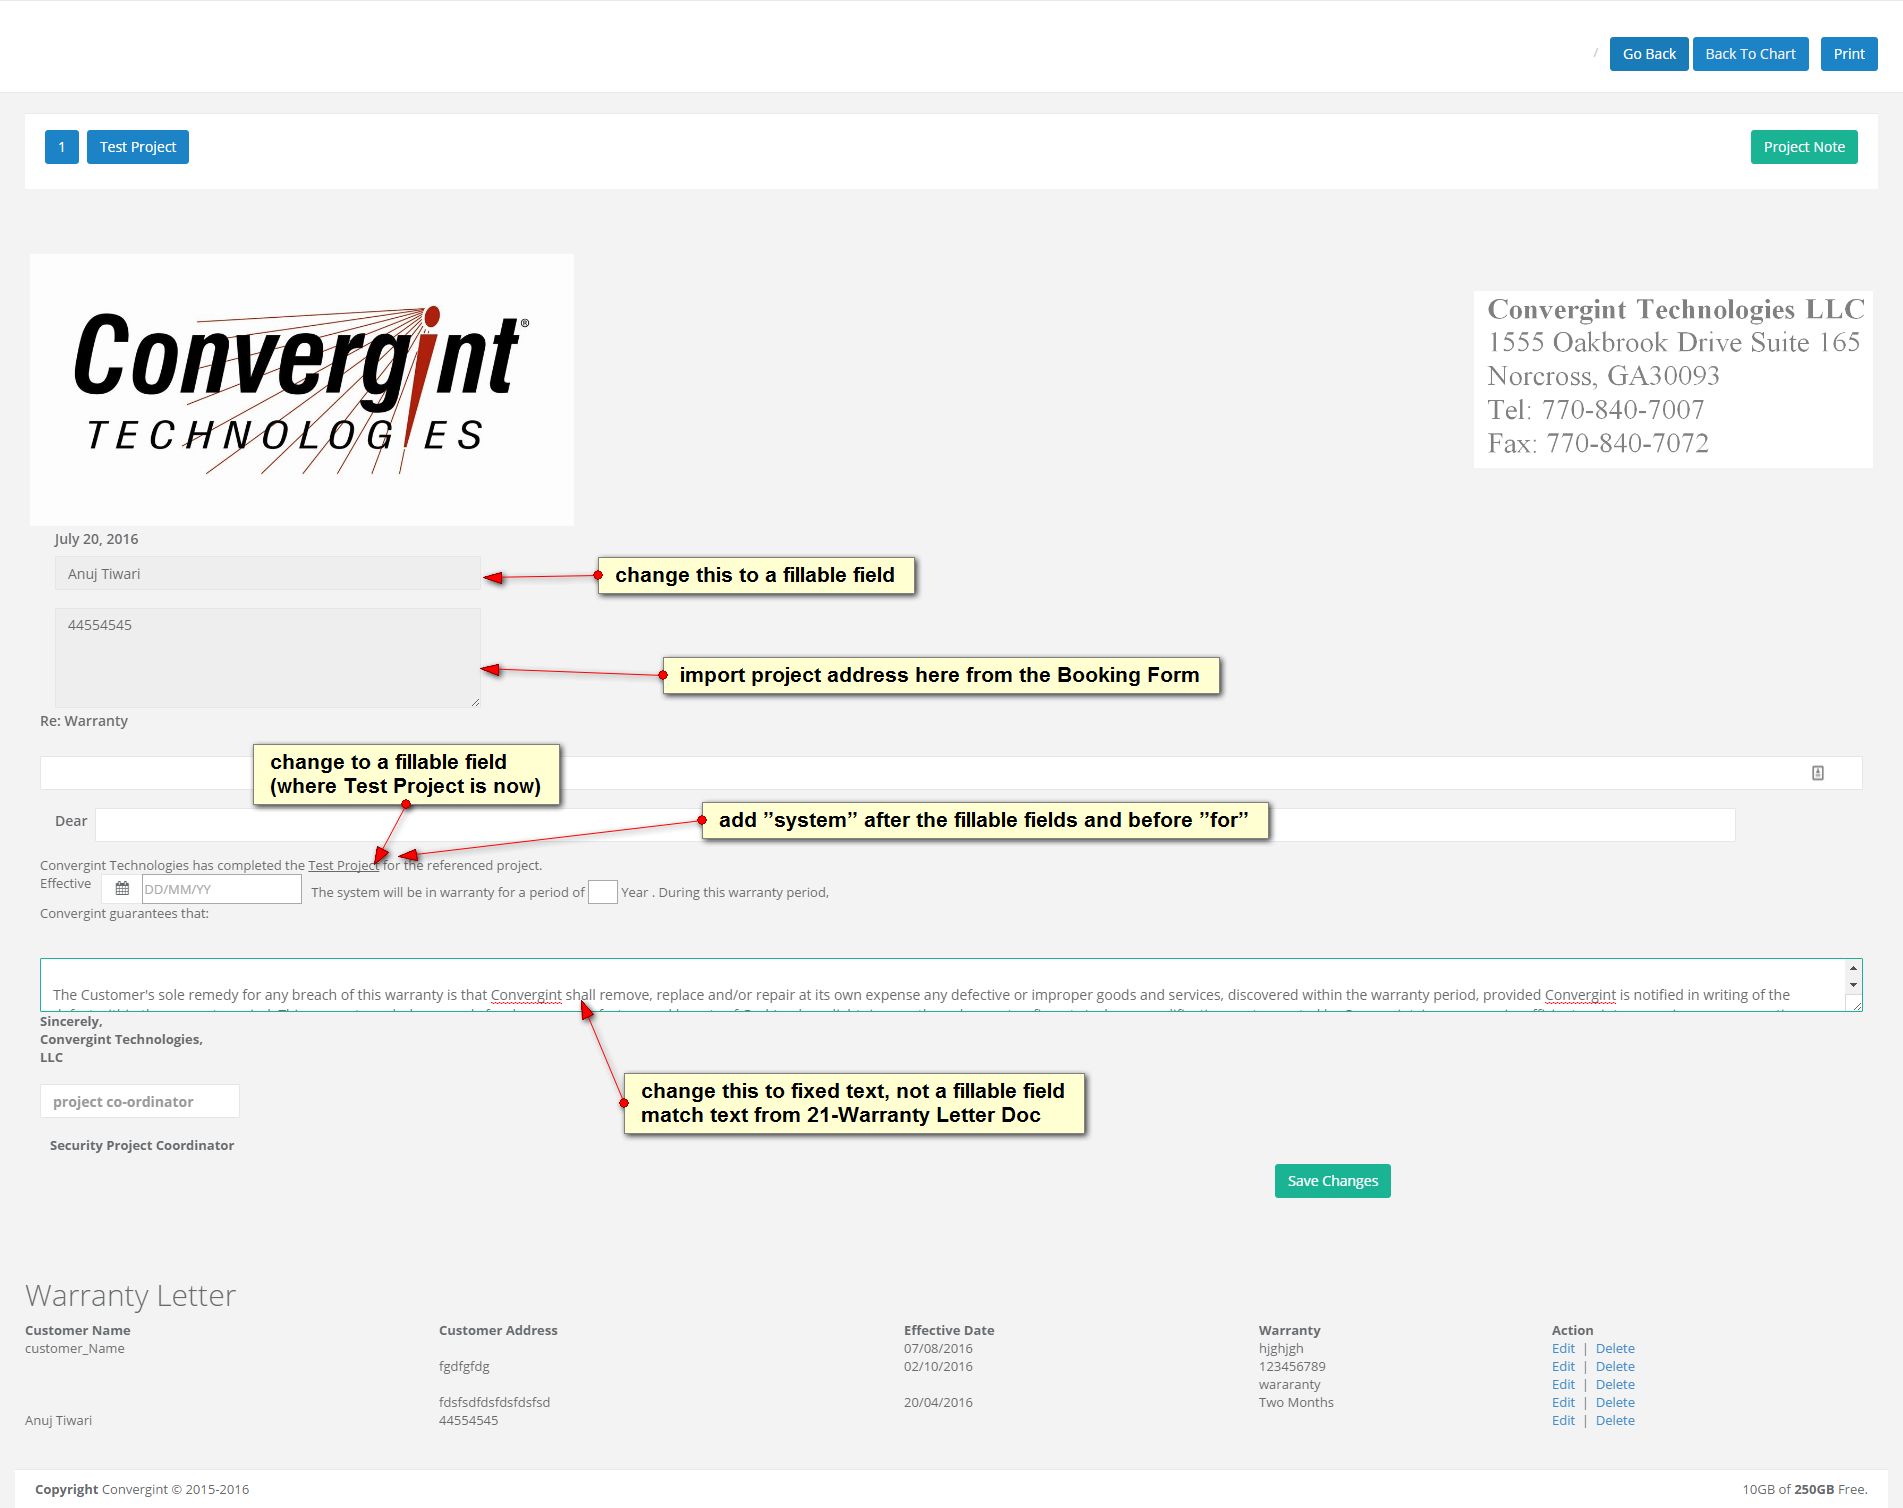Click the Go Back button

[x=1649, y=54]
